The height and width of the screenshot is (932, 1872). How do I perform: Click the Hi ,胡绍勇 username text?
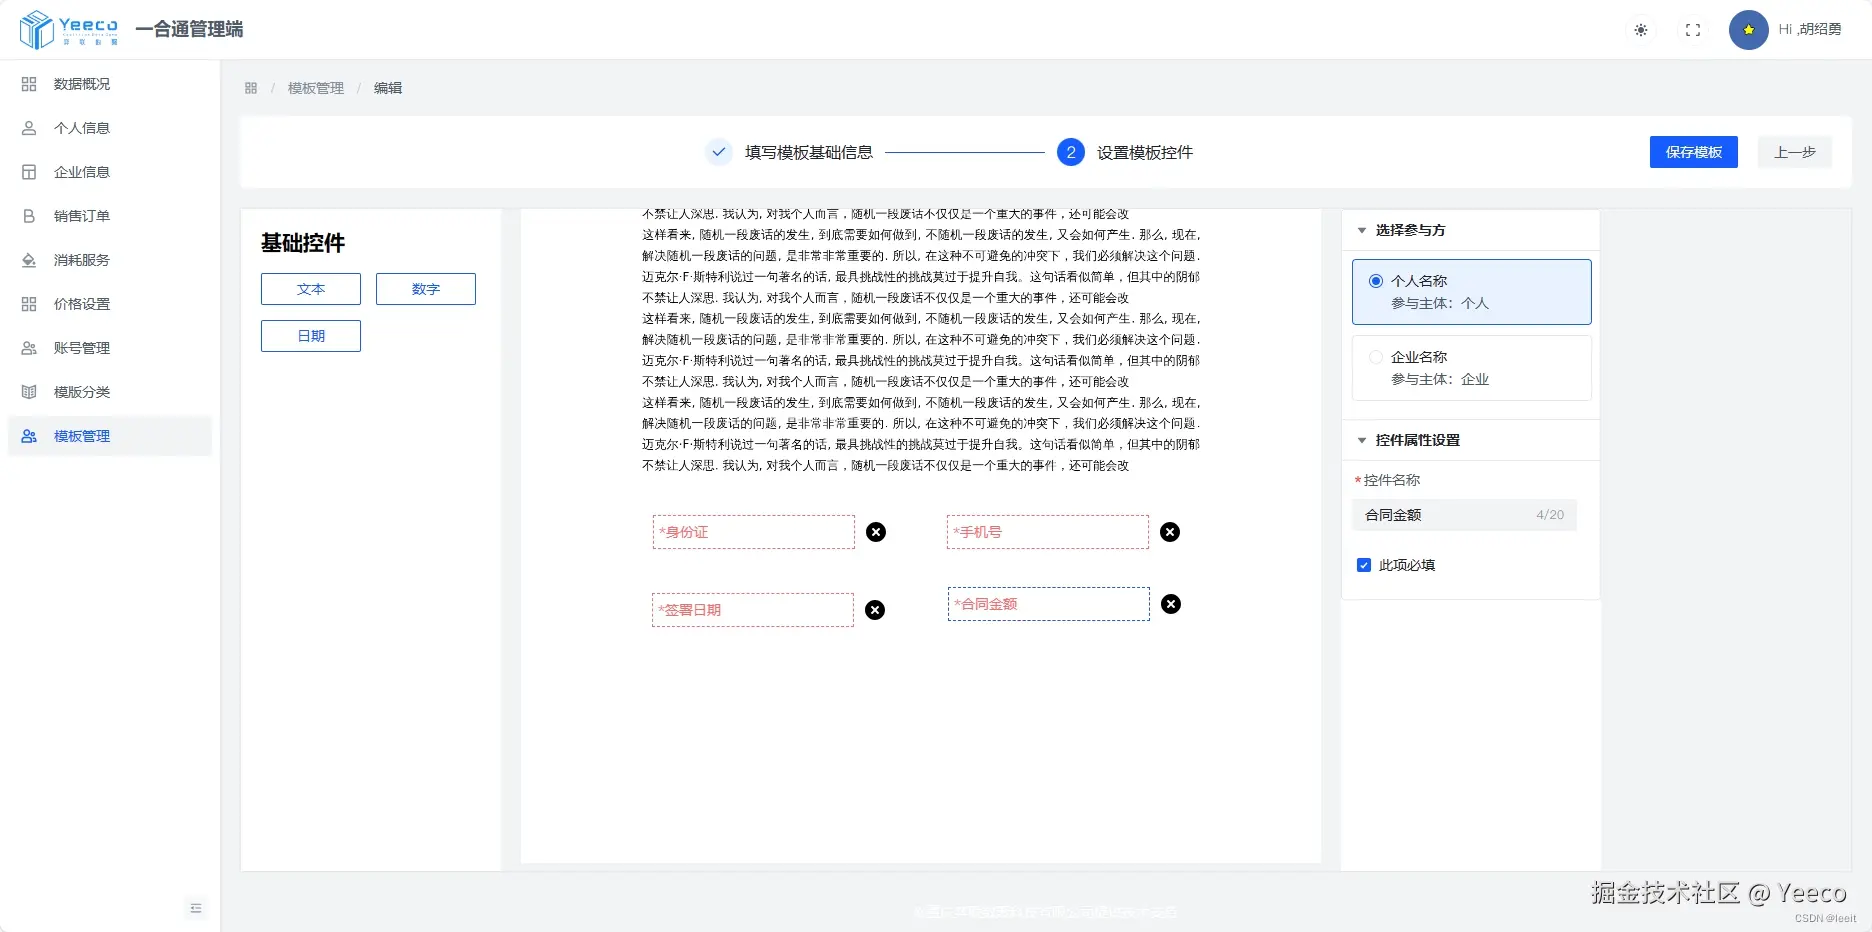pos(1810,29)
